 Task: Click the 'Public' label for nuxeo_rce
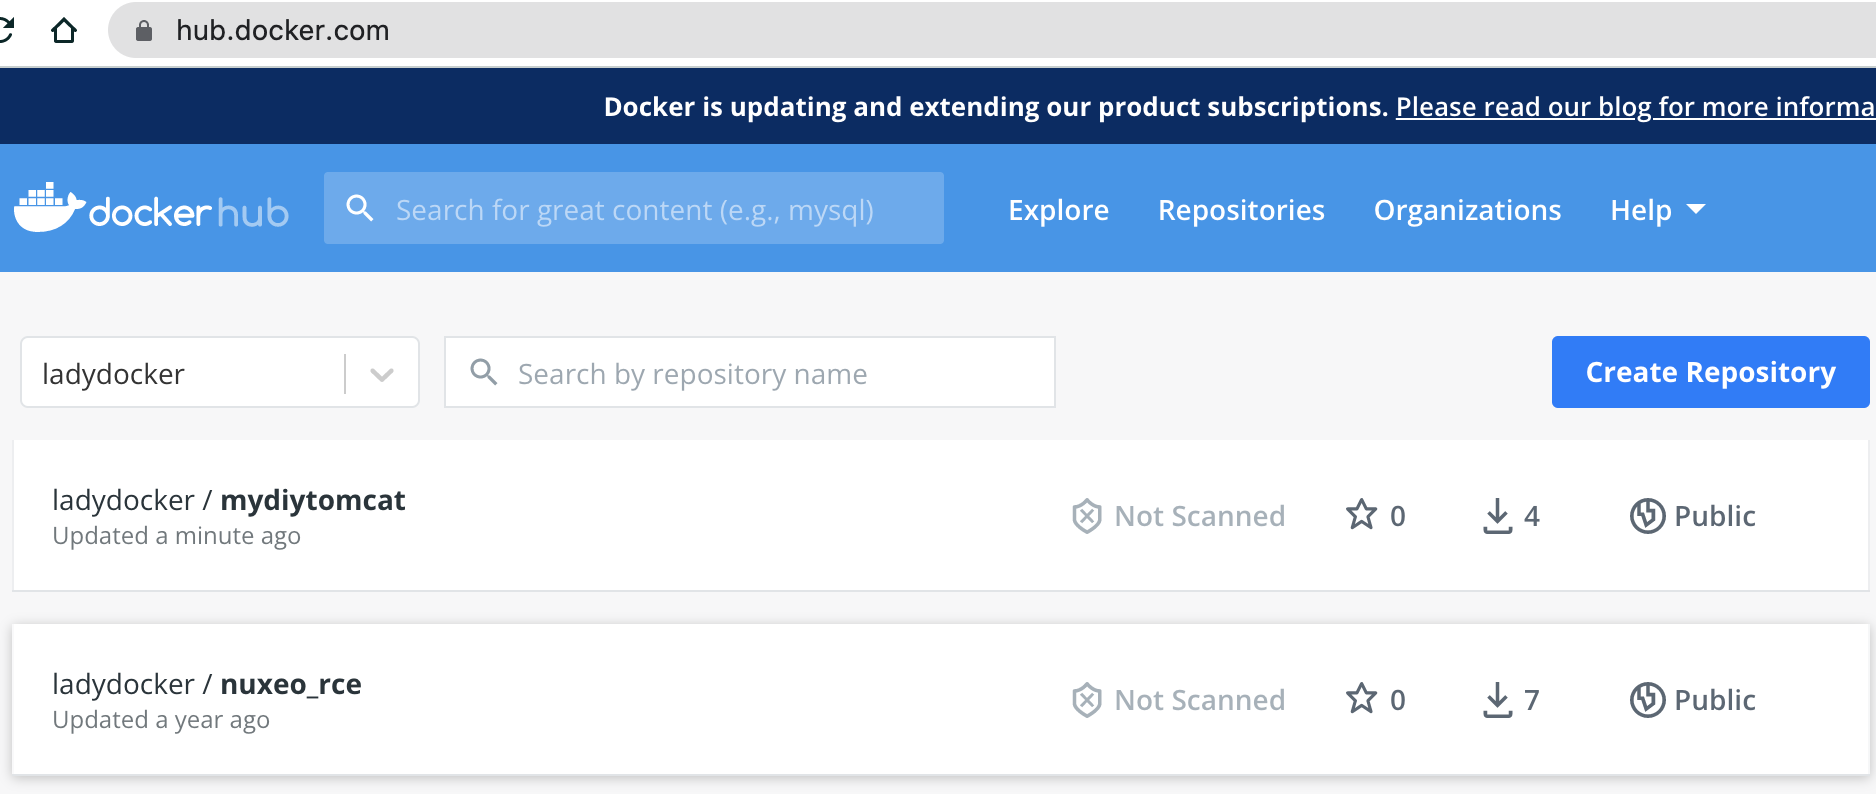(1715, 700)
